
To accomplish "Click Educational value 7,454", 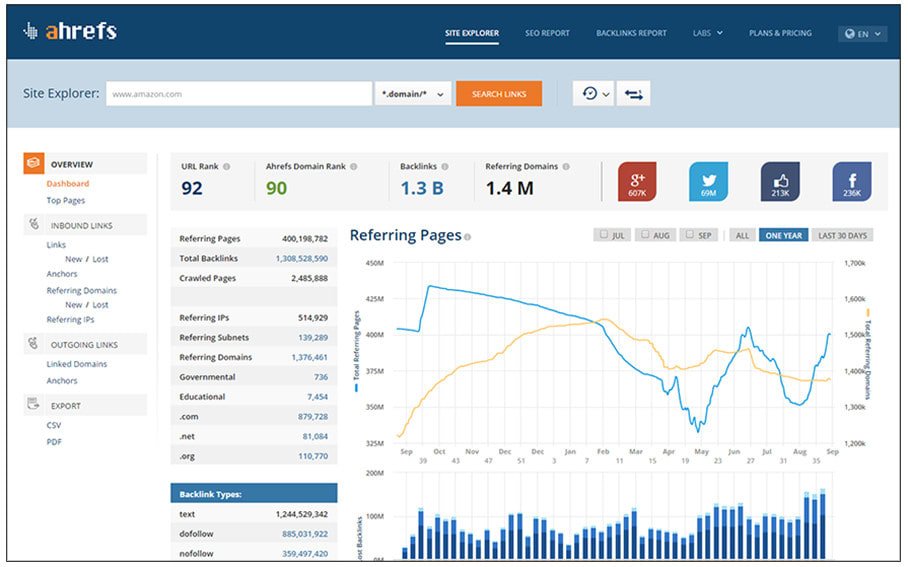I will pyautogui.click(x=317, y=397).
